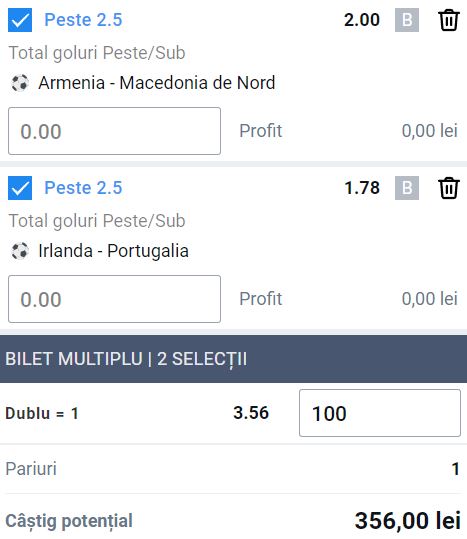The width and height of the screenshot is (467, 539).
Task: Open Irlanda - Portugalia match details
Action: pos(113,251)
